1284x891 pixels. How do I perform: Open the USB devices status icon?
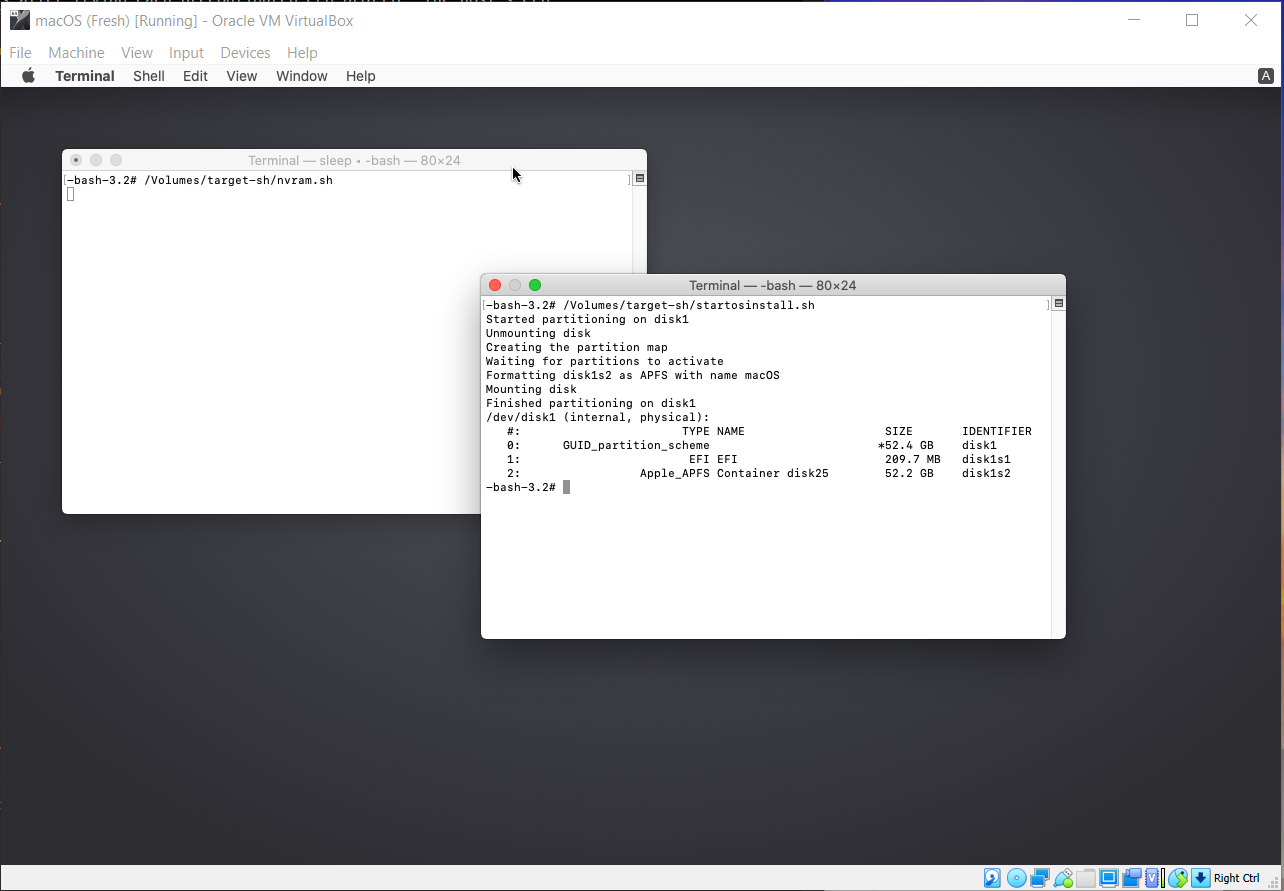1064,877
